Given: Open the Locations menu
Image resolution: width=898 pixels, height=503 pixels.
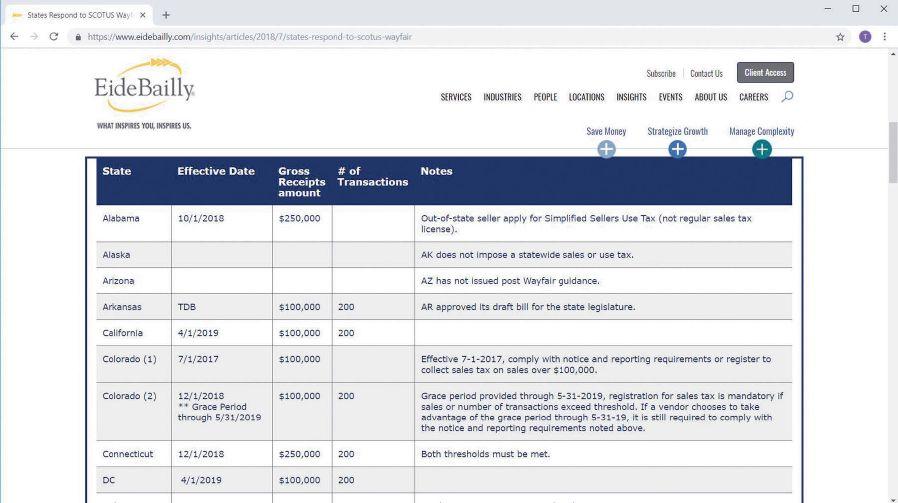Looking at the screenshot, I should 586,97.
